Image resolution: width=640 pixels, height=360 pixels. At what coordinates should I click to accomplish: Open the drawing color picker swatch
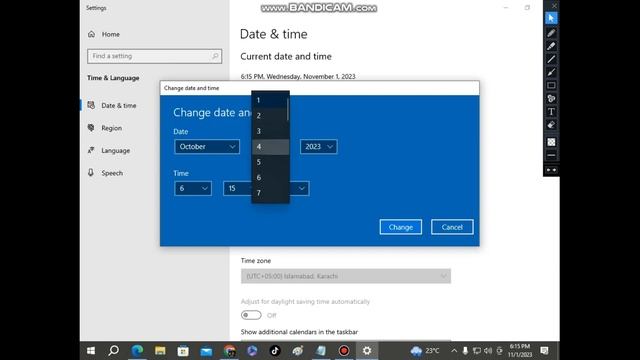click(x=551, y=142)
